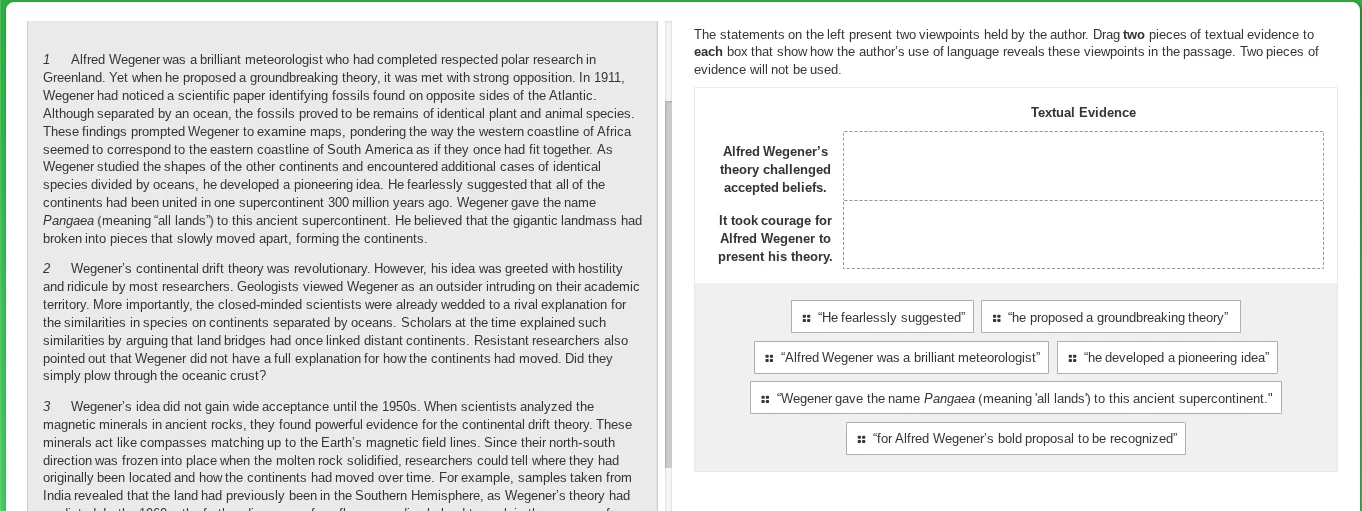Click the "Textual Evidence" column header
The height and width of the screenshot is (511, 1362).
(x=1083, y=113)
